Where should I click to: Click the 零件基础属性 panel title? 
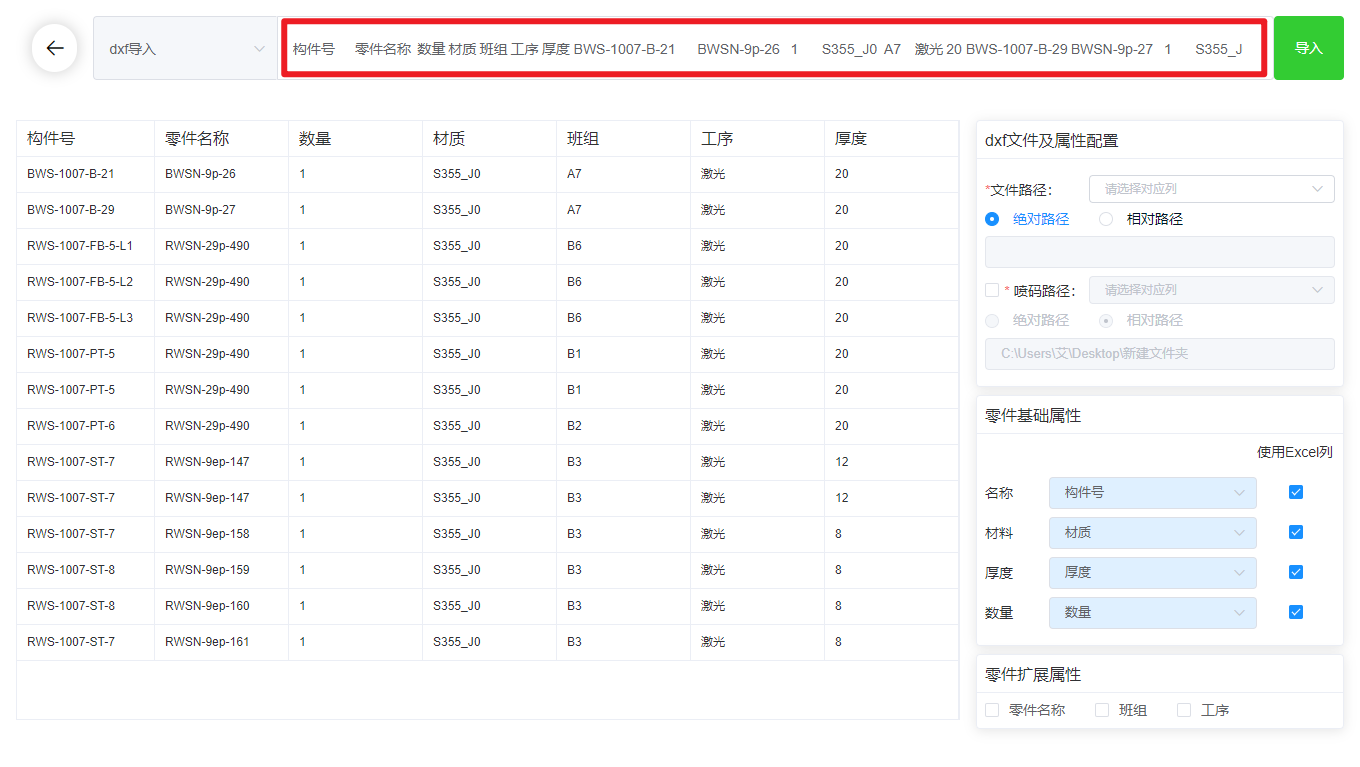1033,416
